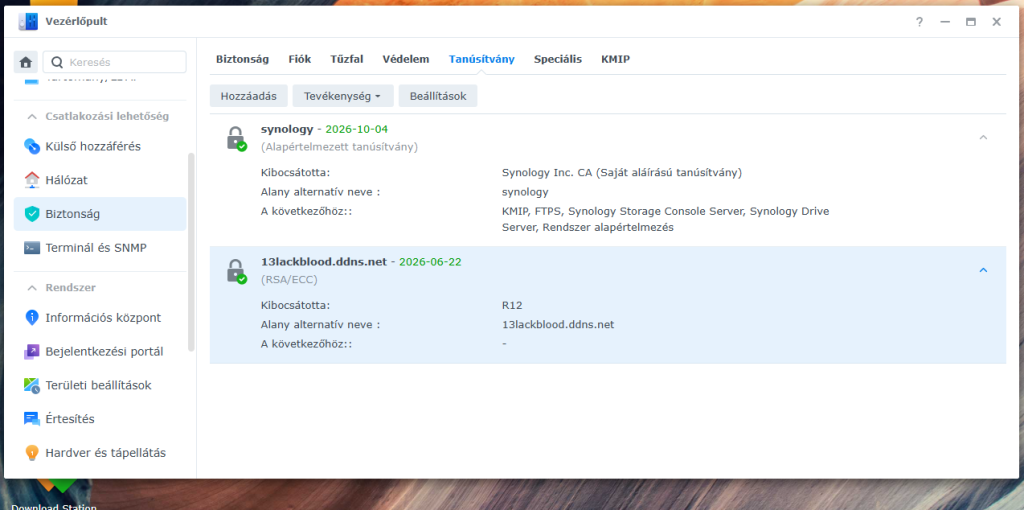The image size is (1024, 510).
Task: Click the Bejelentkezési portál icon
Action: coord(31,352)
